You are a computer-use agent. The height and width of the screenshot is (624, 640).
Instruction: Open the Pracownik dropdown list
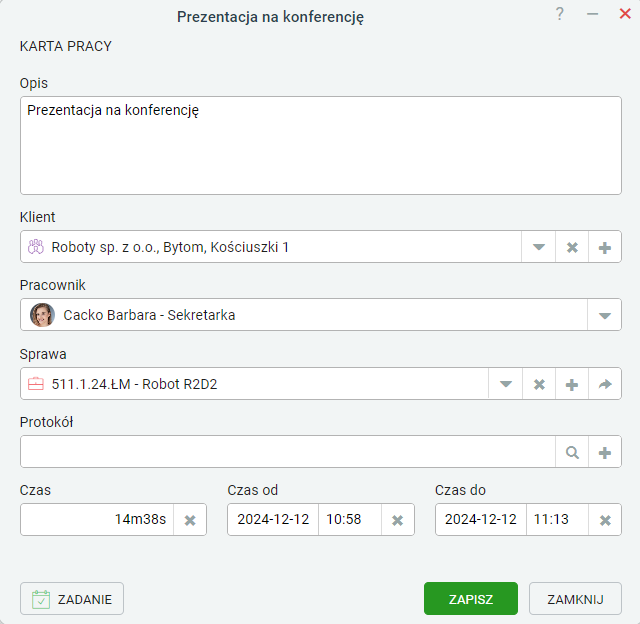point(604,315)
